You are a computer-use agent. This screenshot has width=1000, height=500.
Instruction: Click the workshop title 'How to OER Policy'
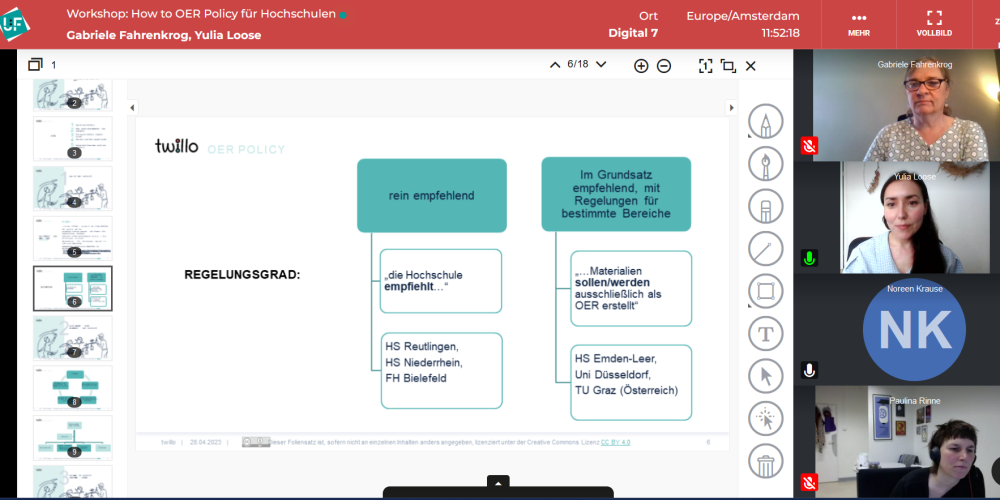click(201, 14)
